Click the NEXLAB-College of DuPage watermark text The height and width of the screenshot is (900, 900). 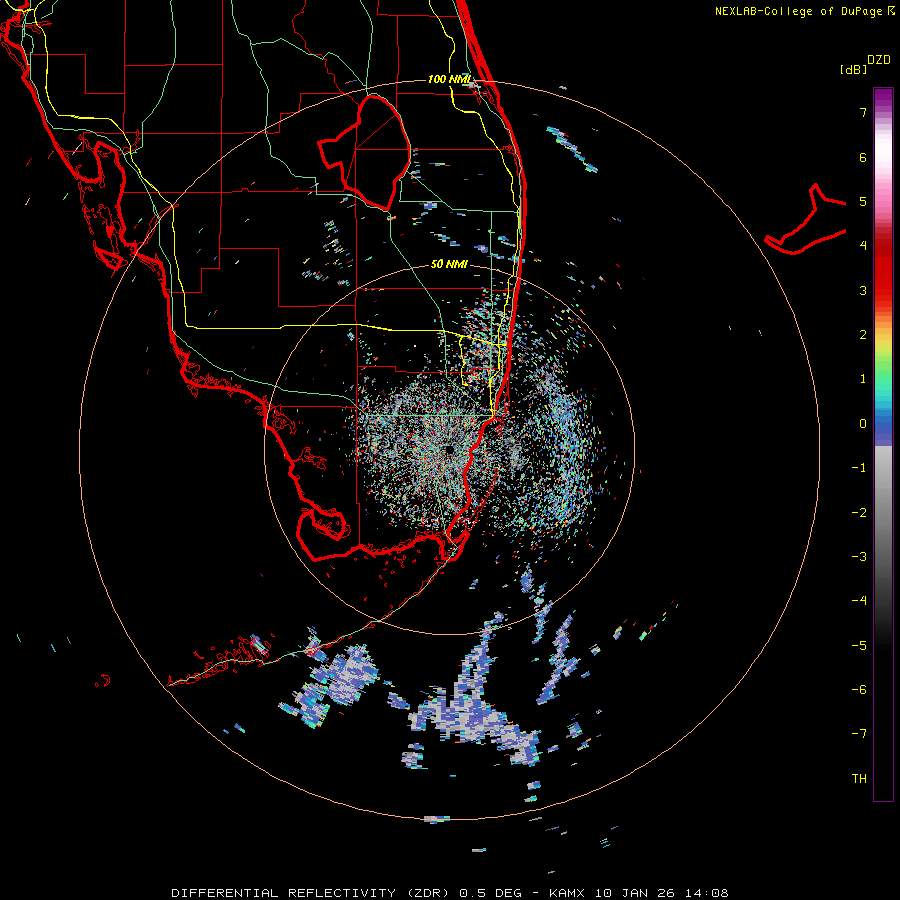pos(805,11)
